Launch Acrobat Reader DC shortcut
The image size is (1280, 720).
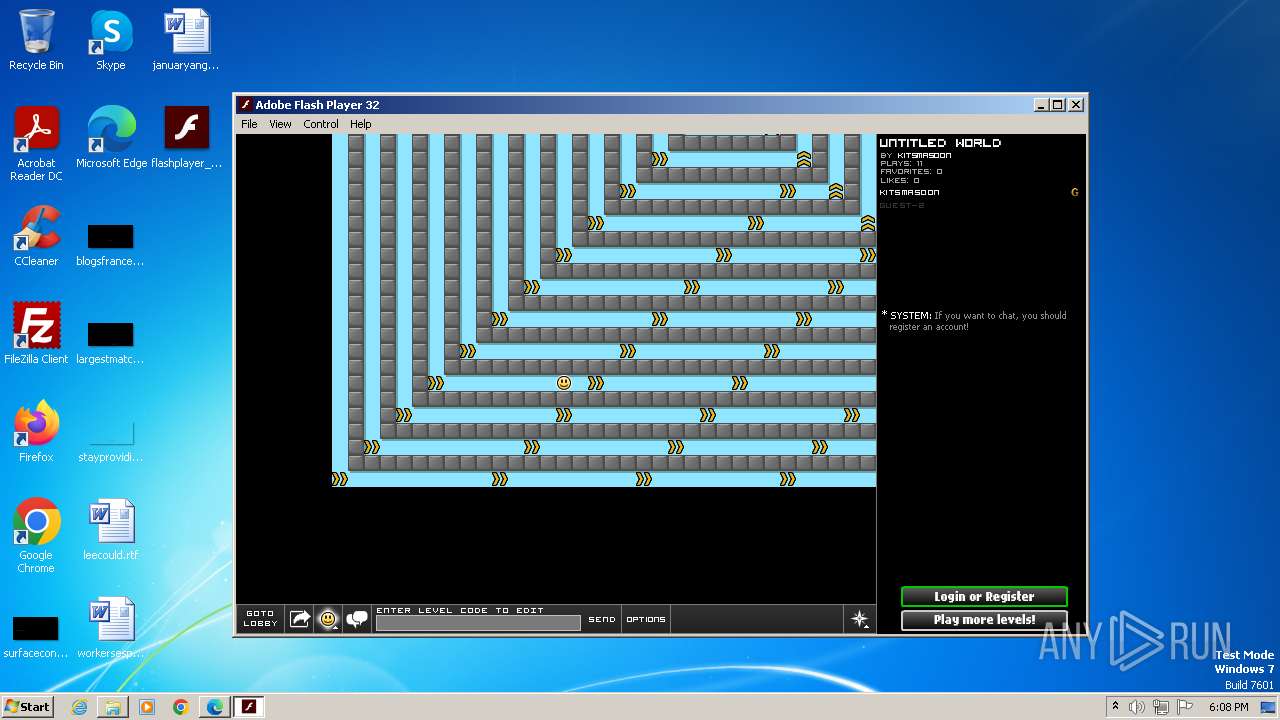click(36, 144)
